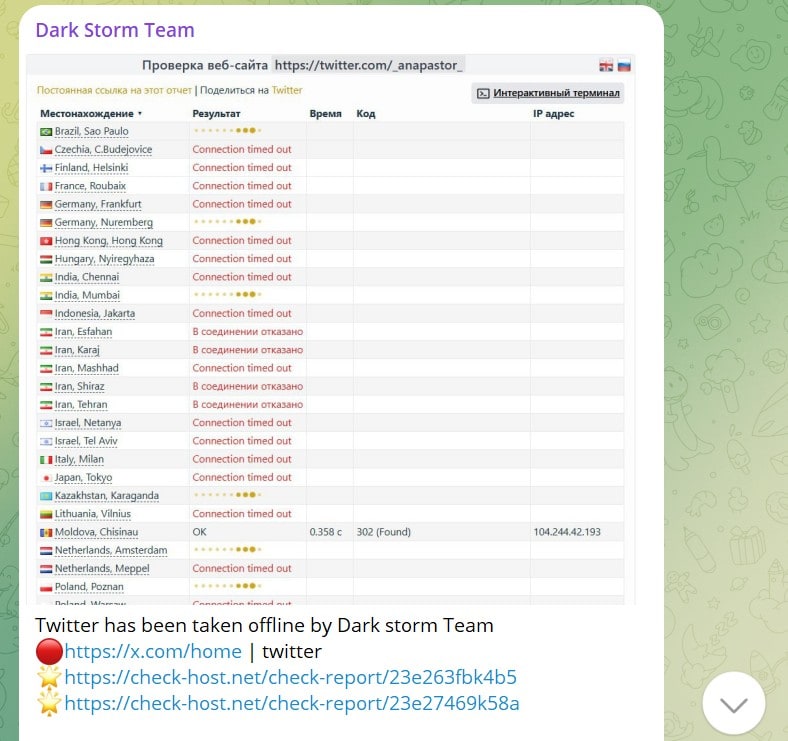The height and width of the screenshot is (741, 788).
Task: Click the scroll-to-bottom chevron button
Action: 734,704
